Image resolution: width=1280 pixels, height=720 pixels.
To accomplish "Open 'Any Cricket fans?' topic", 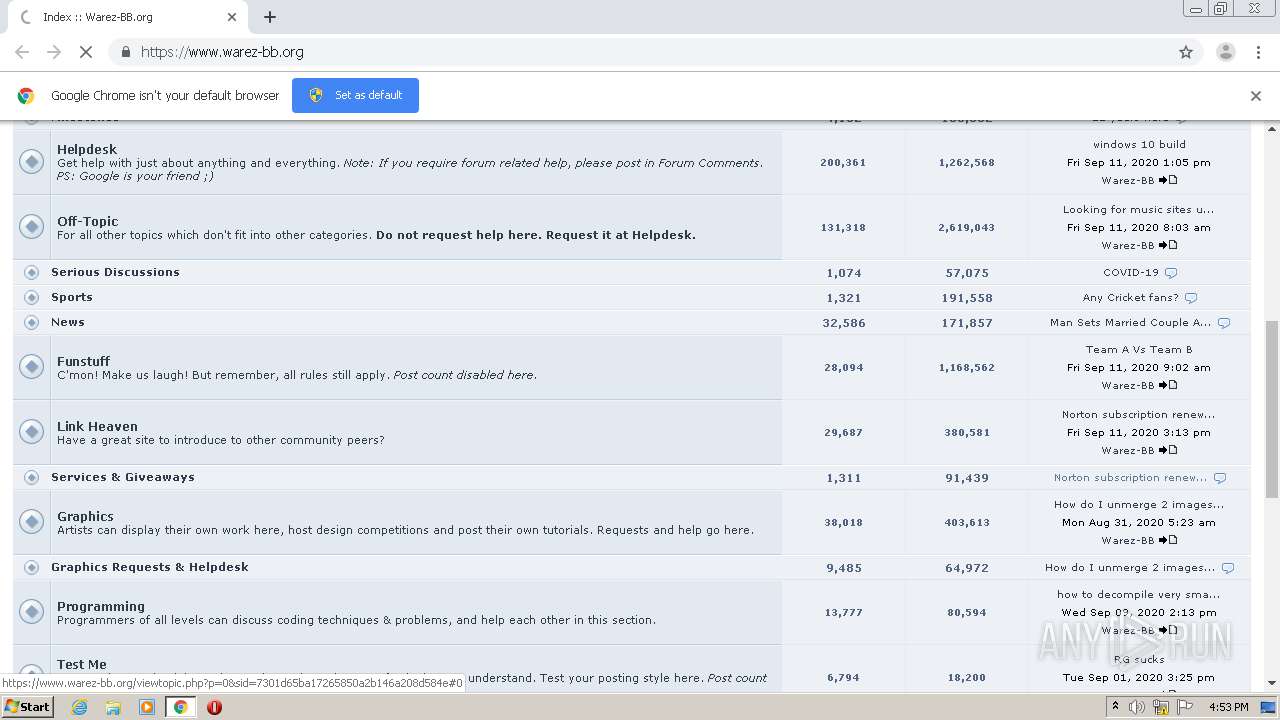I will point(1130,297).
